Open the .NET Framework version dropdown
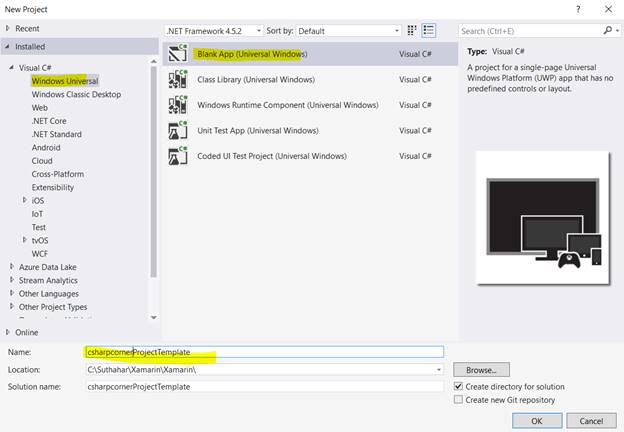 (x=214, y=31)
